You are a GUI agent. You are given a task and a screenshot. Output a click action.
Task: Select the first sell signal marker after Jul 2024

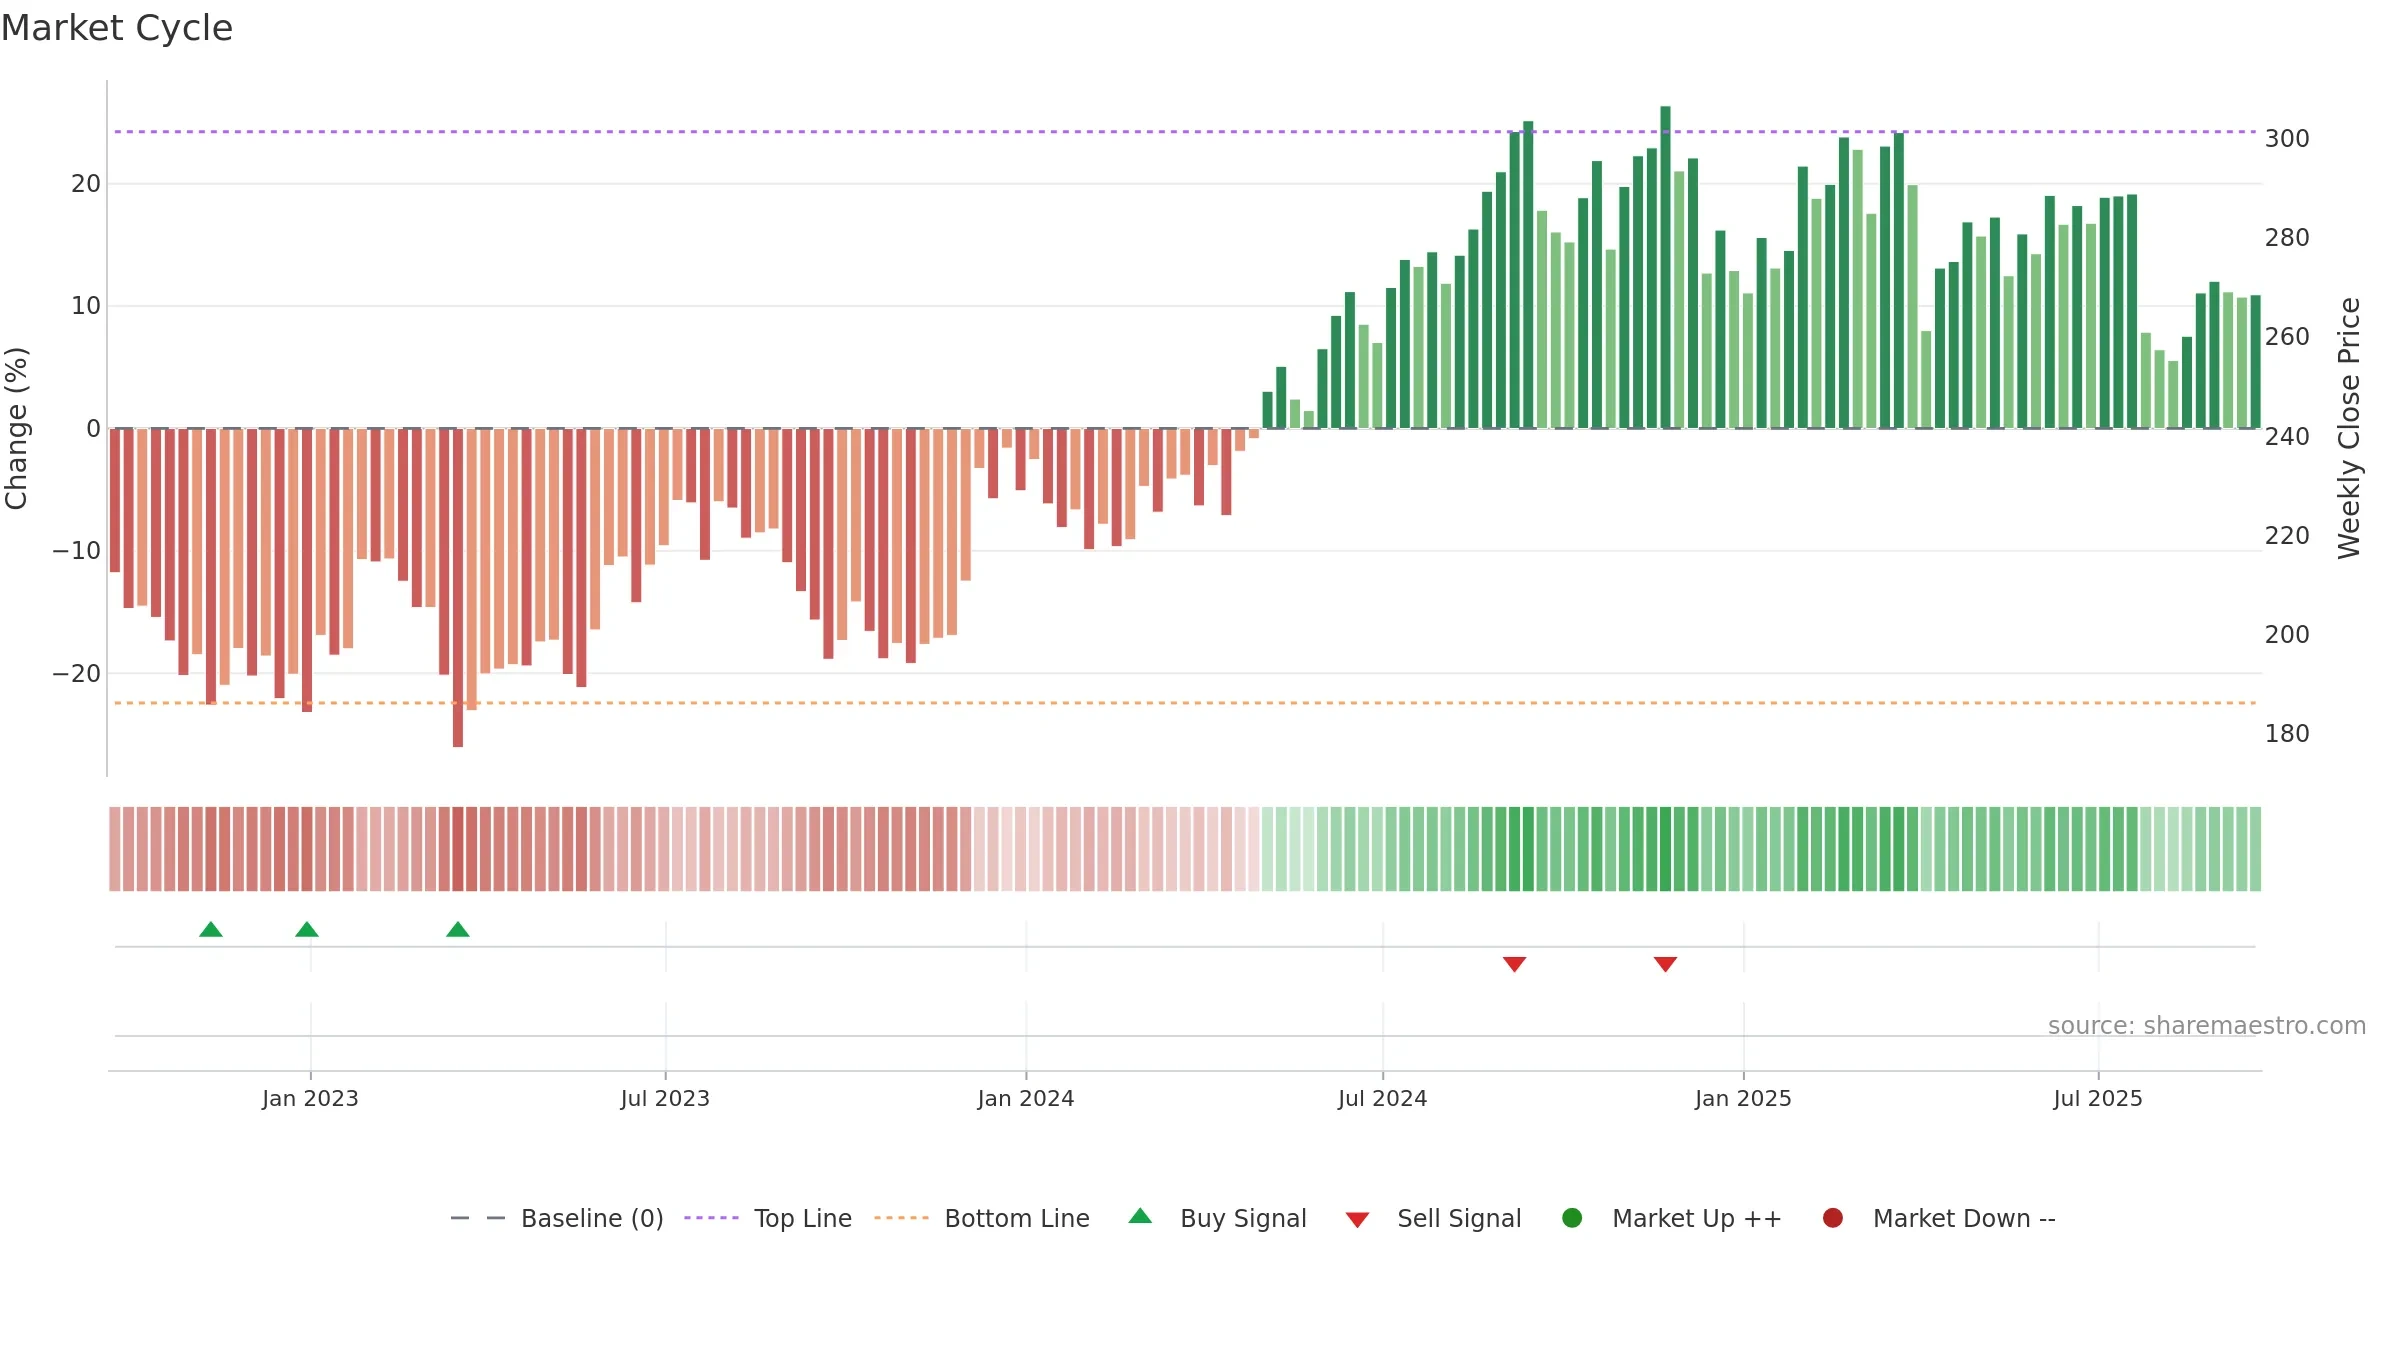pos(1515,964)
